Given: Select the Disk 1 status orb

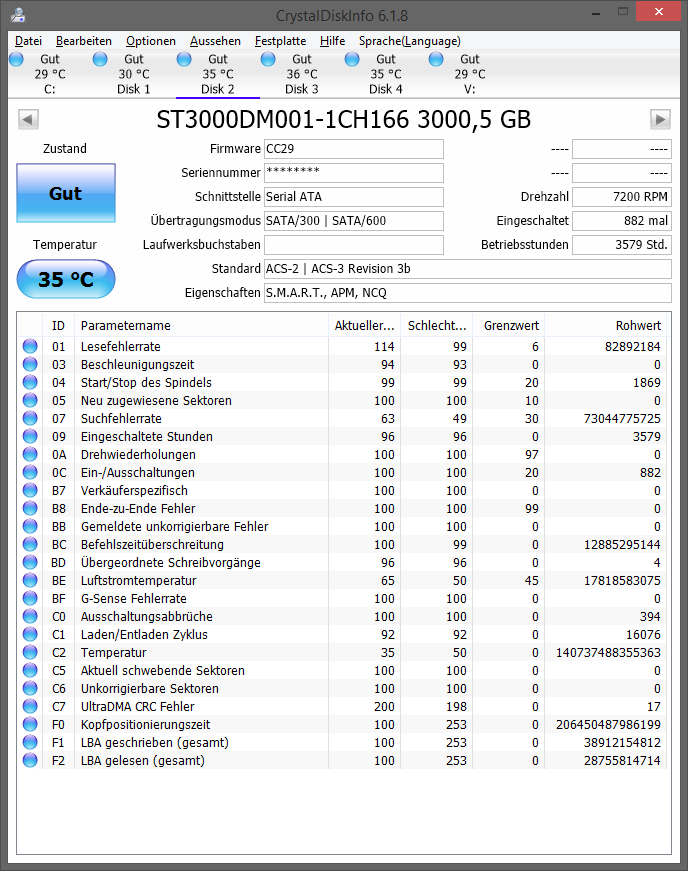Looking at the screenshot, I should (x=101, y=59).
